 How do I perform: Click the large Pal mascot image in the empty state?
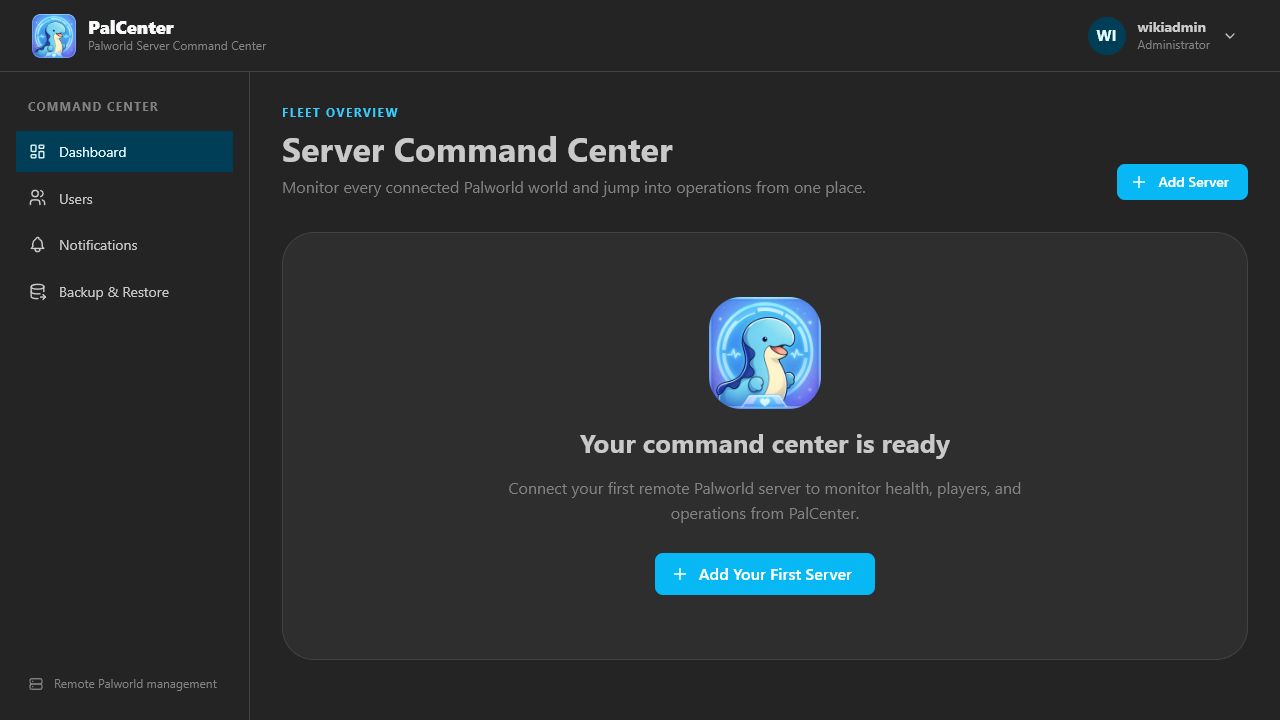(765, 353)
